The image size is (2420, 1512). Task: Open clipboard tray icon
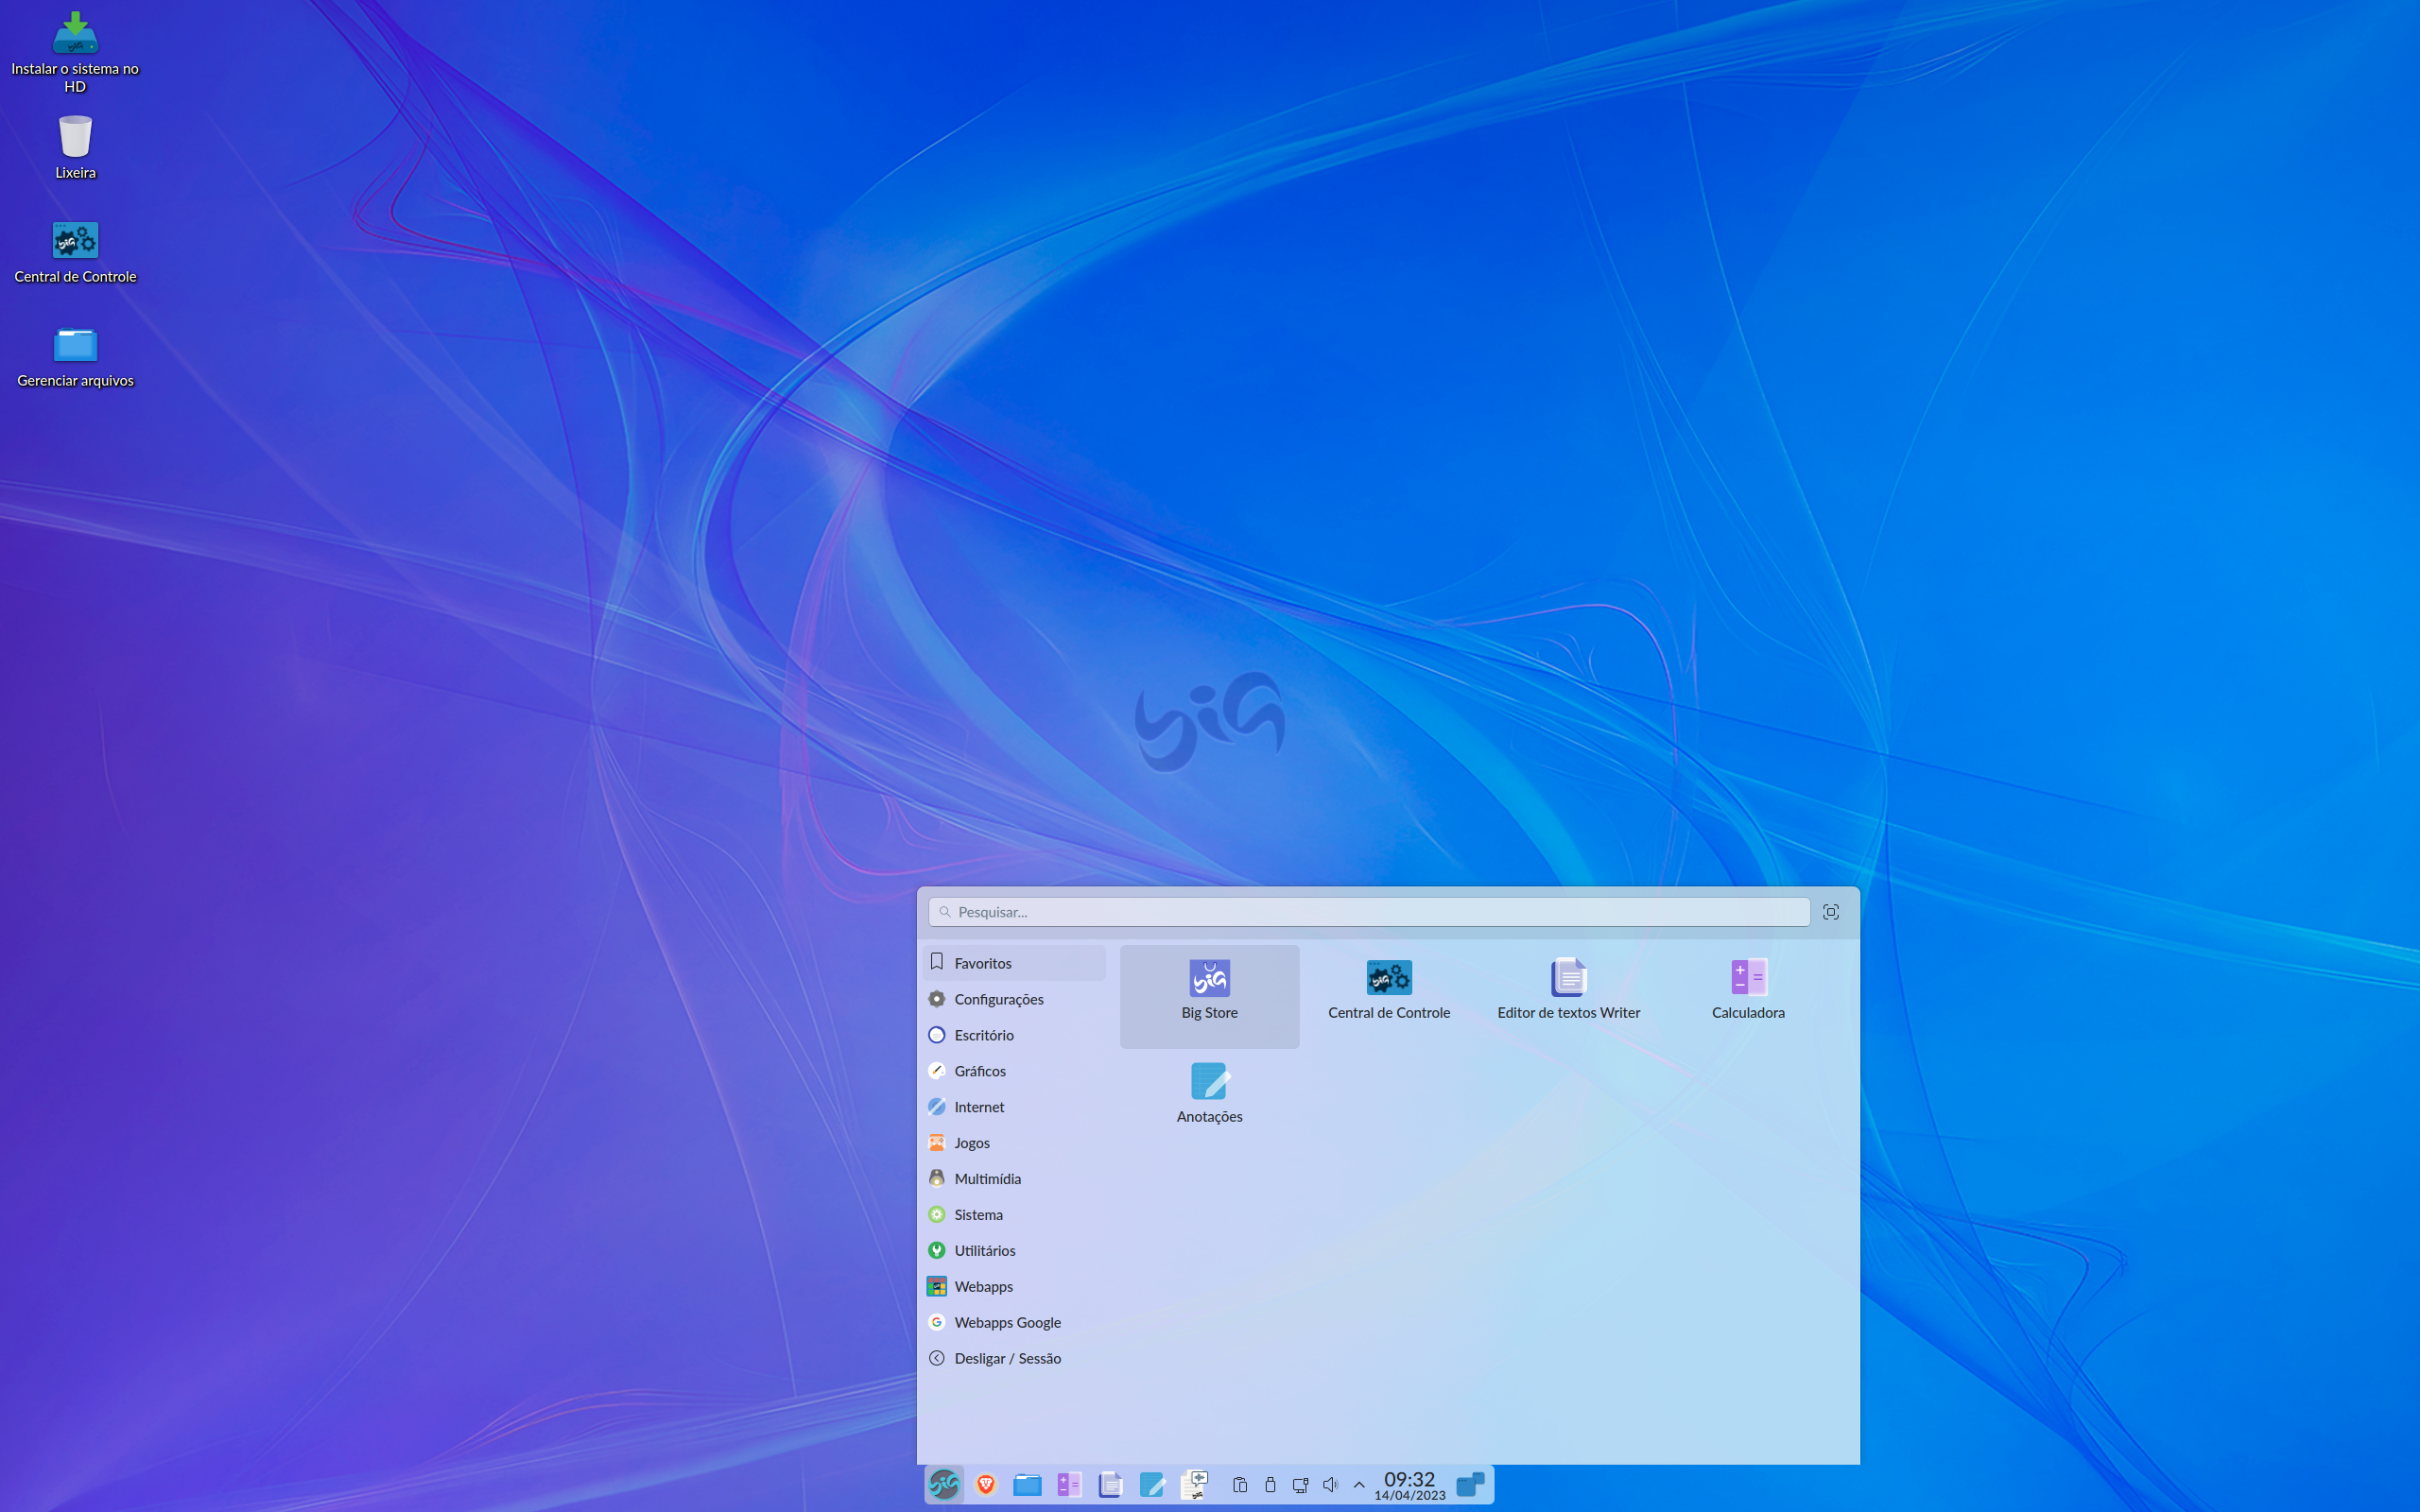click(x=1240, y=1485)
